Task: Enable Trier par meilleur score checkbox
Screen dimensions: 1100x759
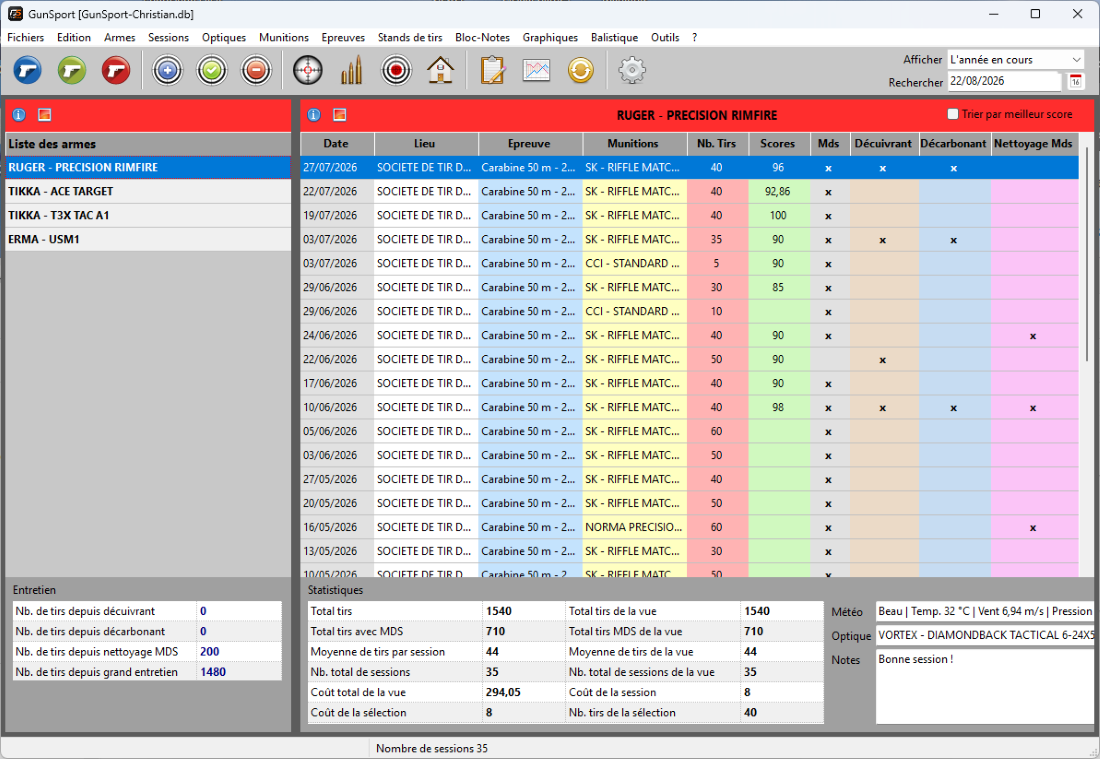Action: (953, 114)
